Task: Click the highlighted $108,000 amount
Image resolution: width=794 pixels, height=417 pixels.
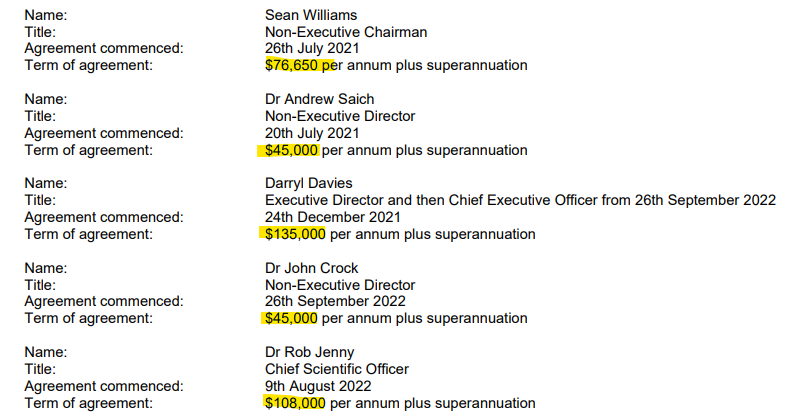Action: (x=295, y=403)
